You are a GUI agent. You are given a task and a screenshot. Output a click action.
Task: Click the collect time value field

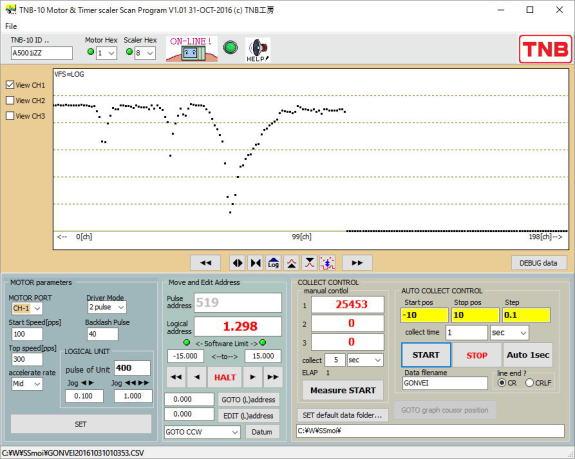[466, 333]
